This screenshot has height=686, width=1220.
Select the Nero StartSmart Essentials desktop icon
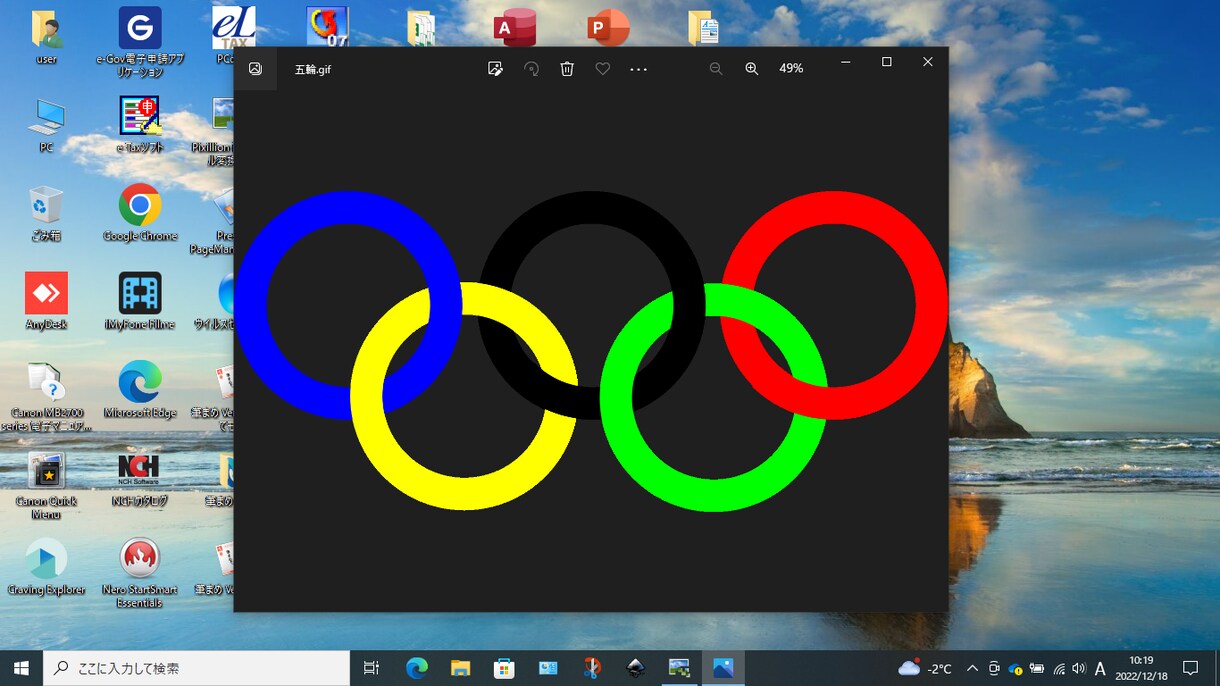coord(140,573)
